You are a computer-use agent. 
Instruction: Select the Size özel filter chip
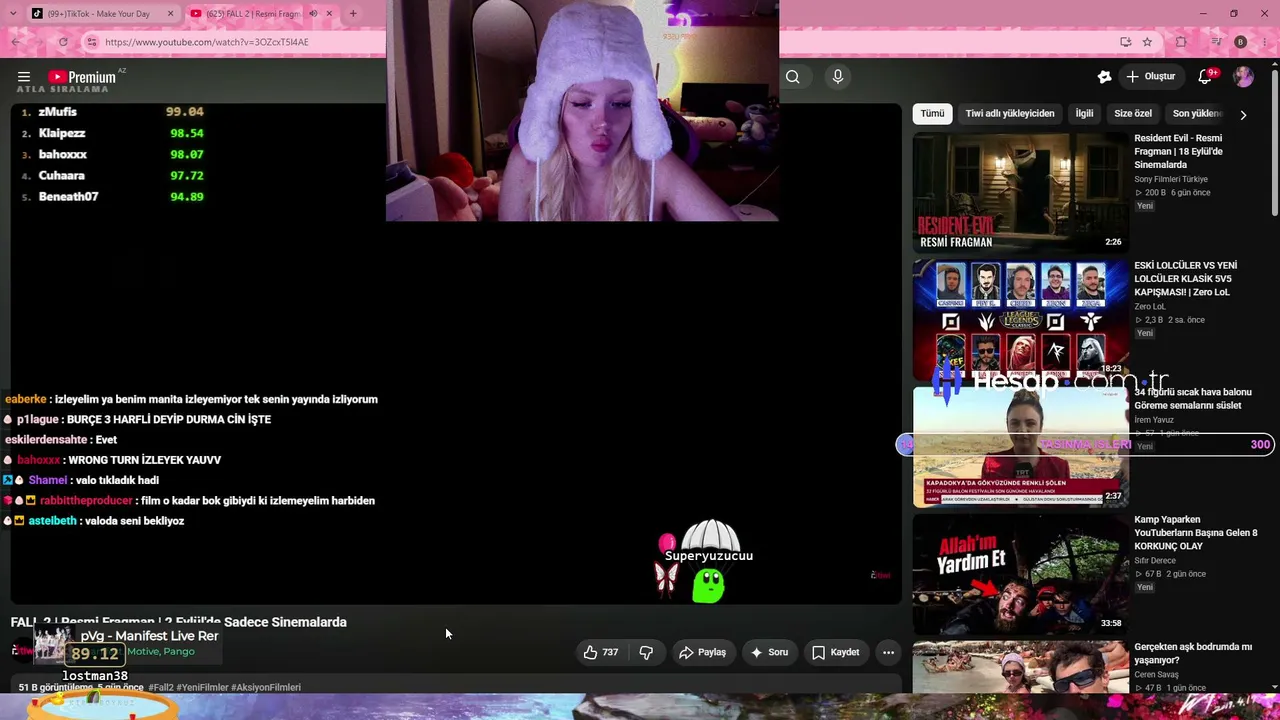(x=1133, y=114)
